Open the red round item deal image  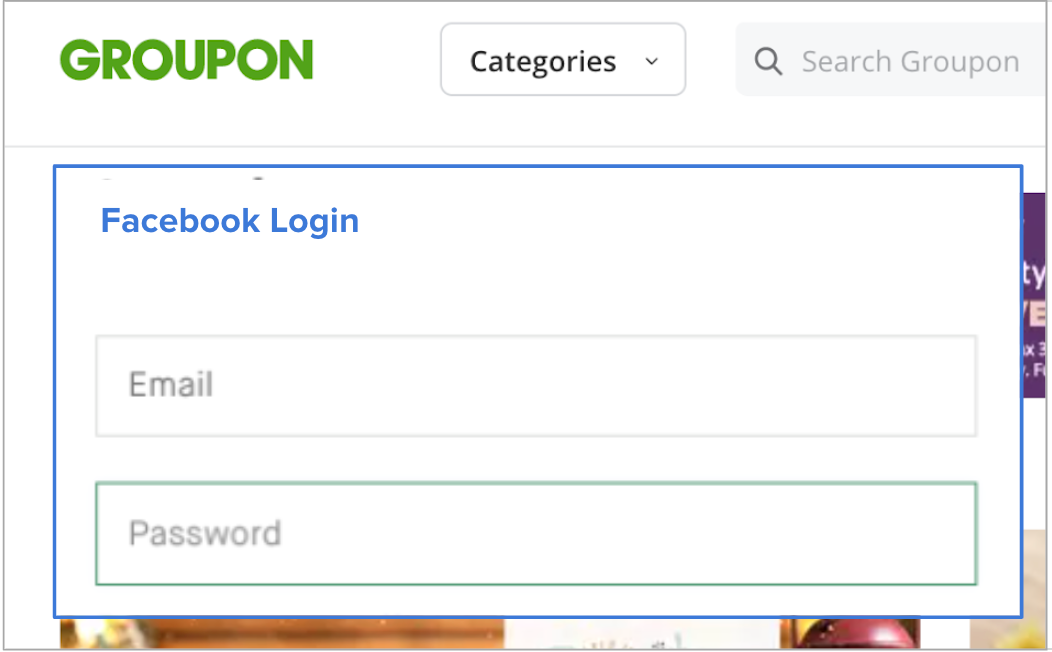[849, 633]
